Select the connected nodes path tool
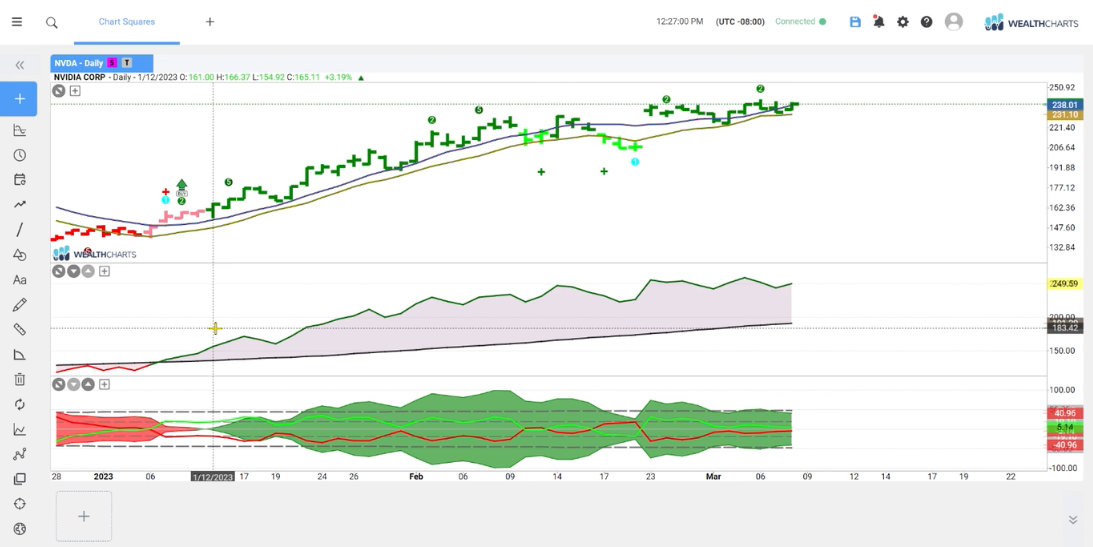The width and height of the screenshot is (1093, 547). coord(20,454)
